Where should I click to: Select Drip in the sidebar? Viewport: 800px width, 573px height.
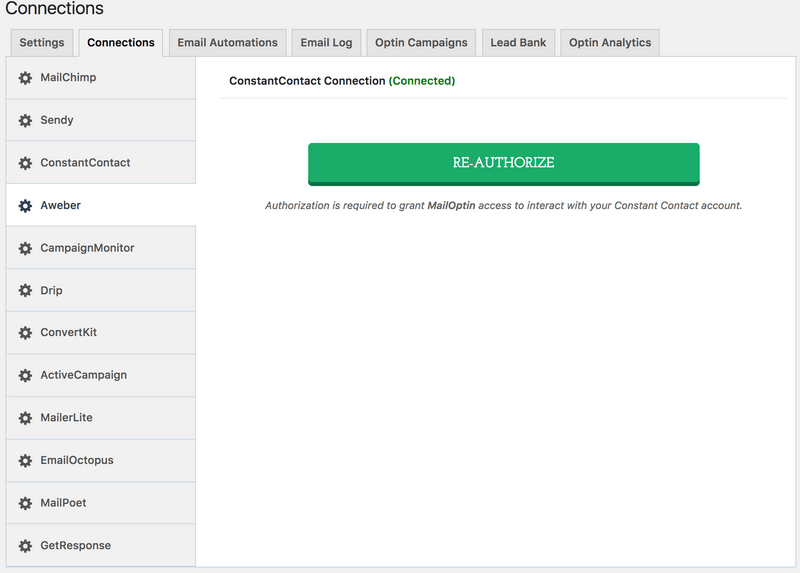[x=101, y=290]
